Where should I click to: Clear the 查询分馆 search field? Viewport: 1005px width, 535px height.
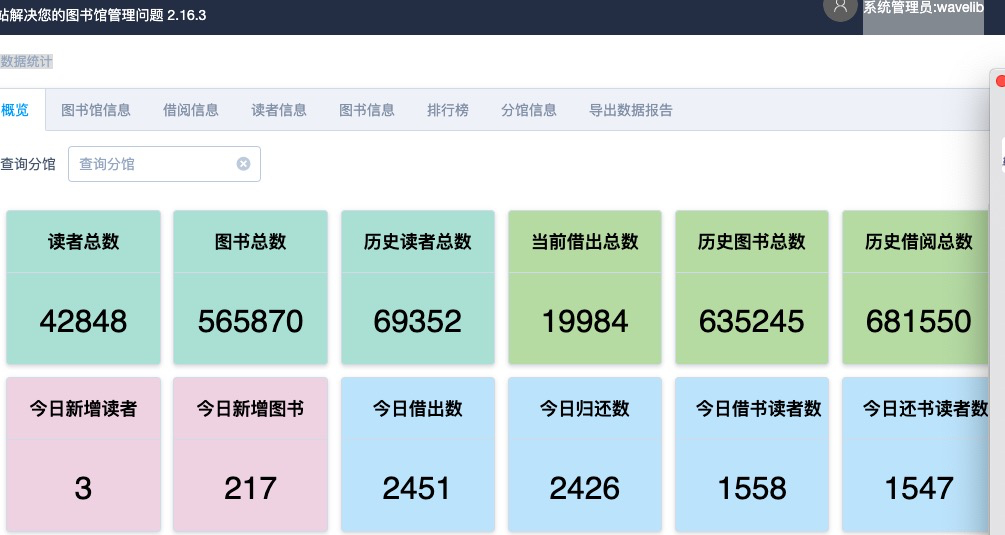243,164
